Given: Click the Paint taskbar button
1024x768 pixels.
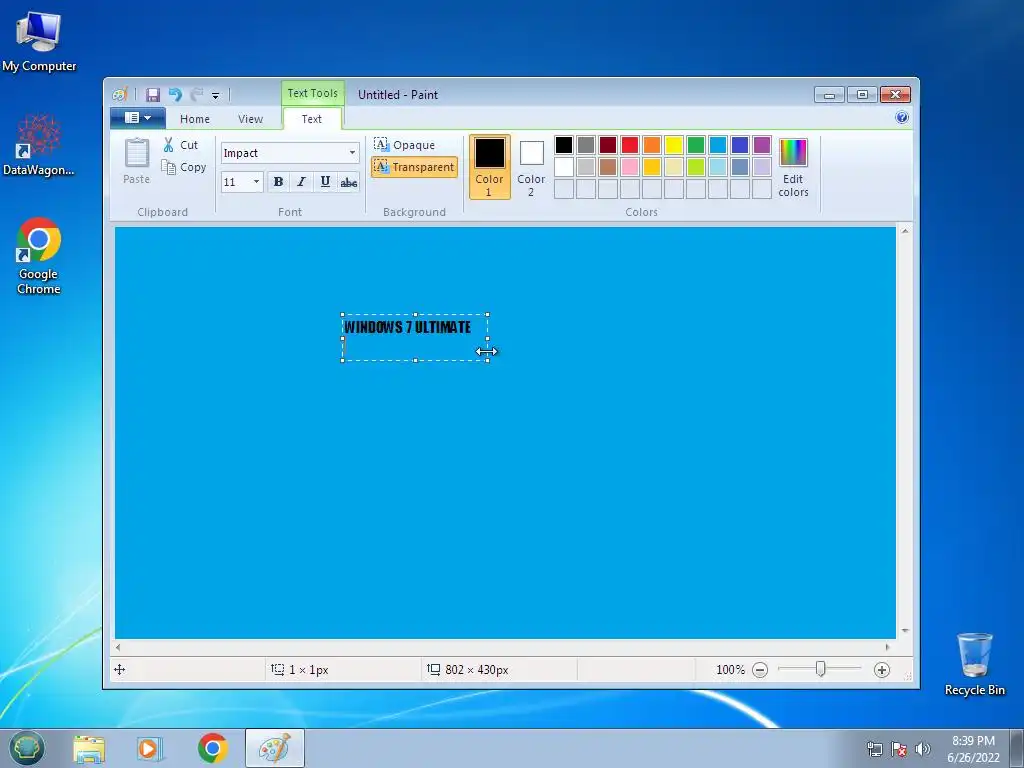Looking at the screenshot, I should pos(275,748).
